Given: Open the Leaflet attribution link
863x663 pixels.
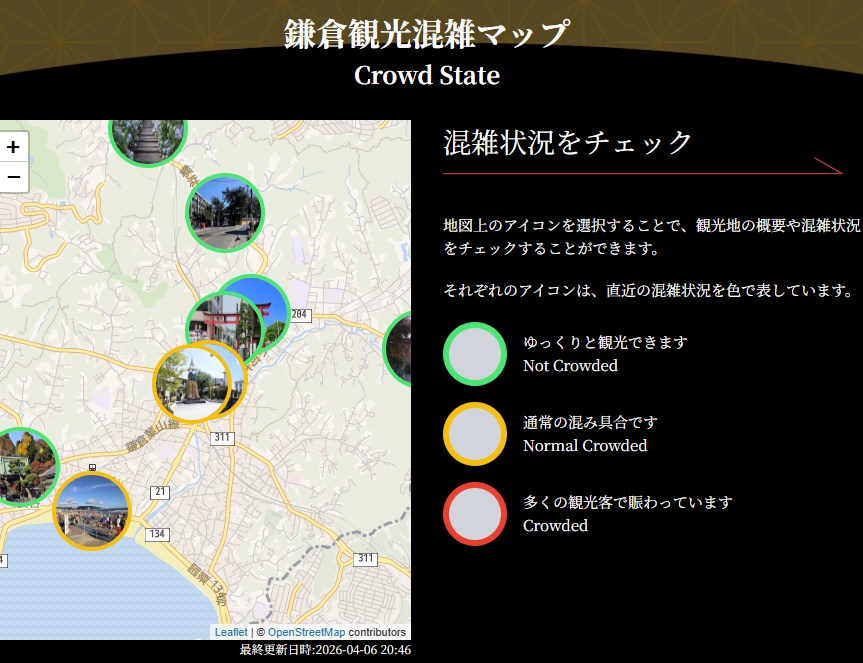Looking at the screenshot, I should click(x=231, y=632).
